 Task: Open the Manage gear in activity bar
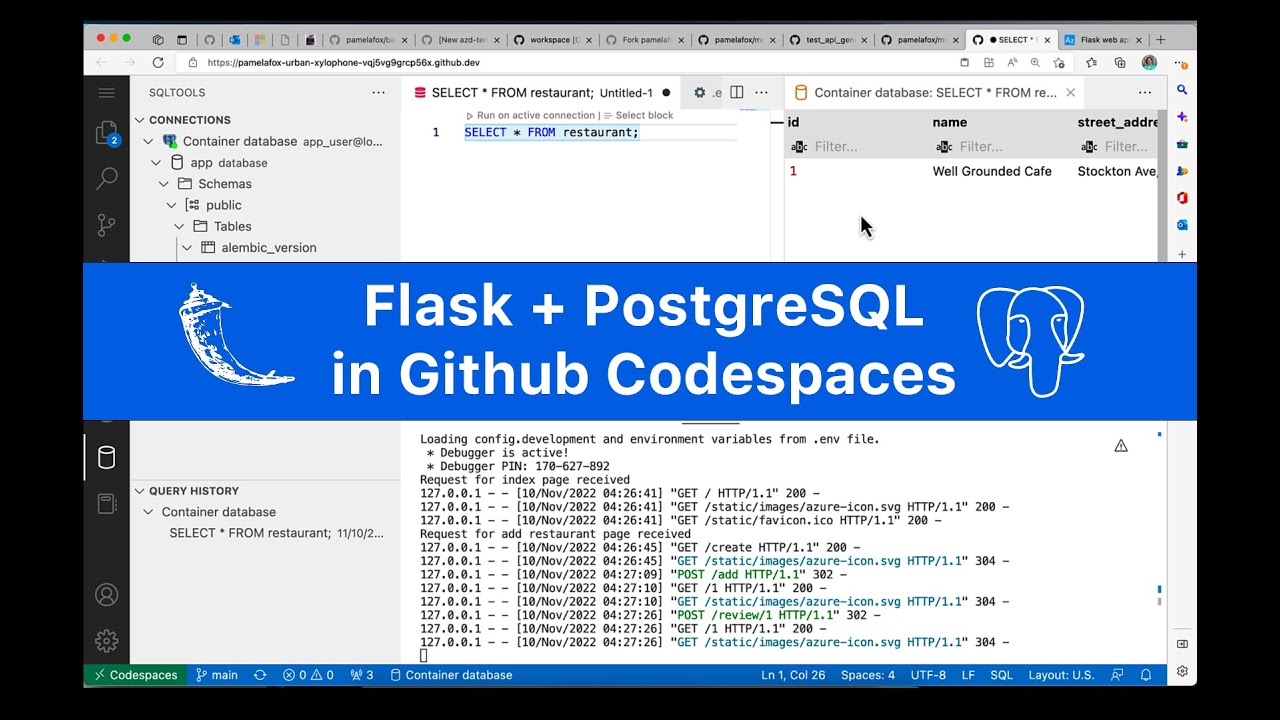(106, 641)
